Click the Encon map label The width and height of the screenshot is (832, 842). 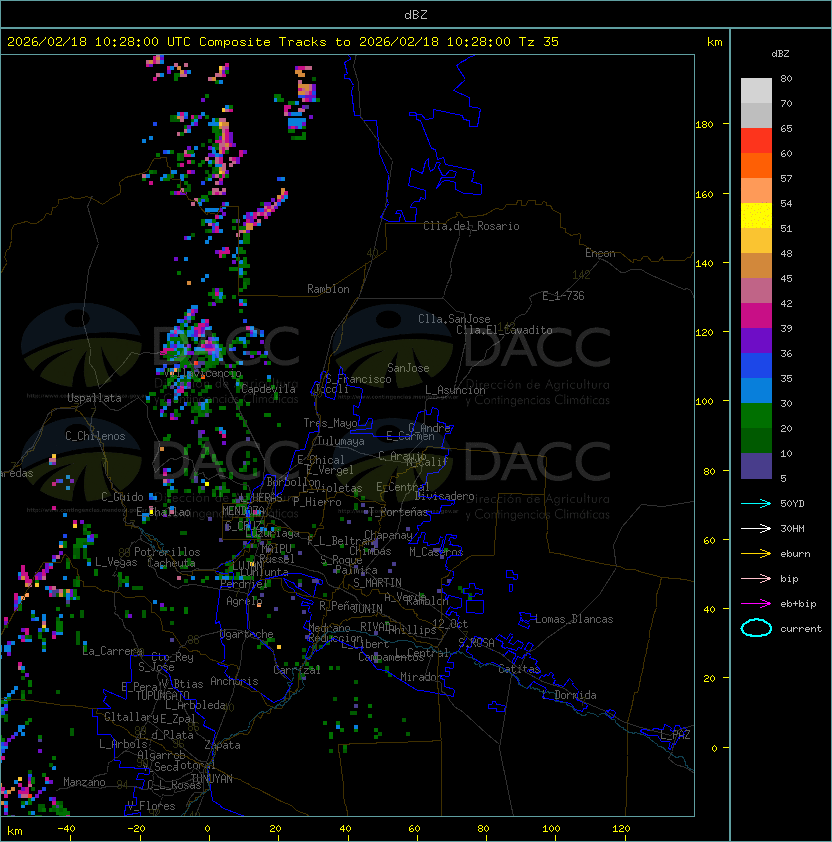click(x=600, y=253)
